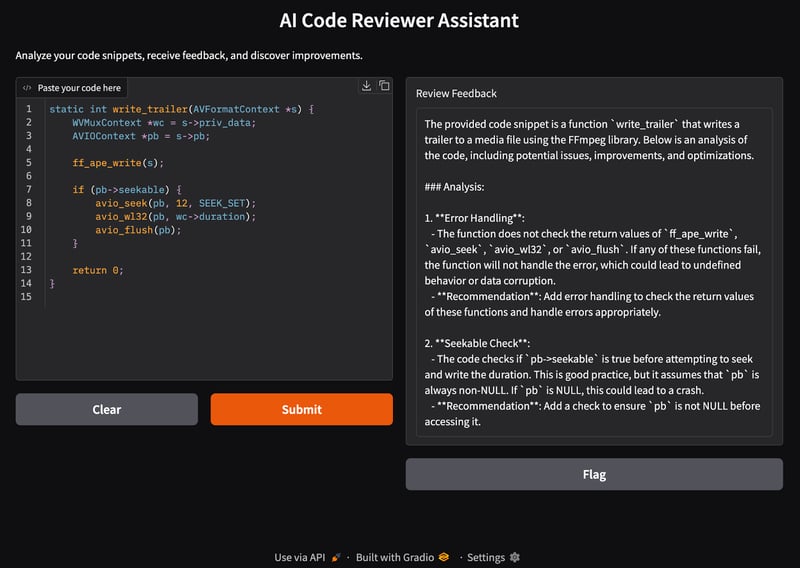Open the Use via API link
The height and width of the screenshot is (568, 800).
[x=307, y=557]
